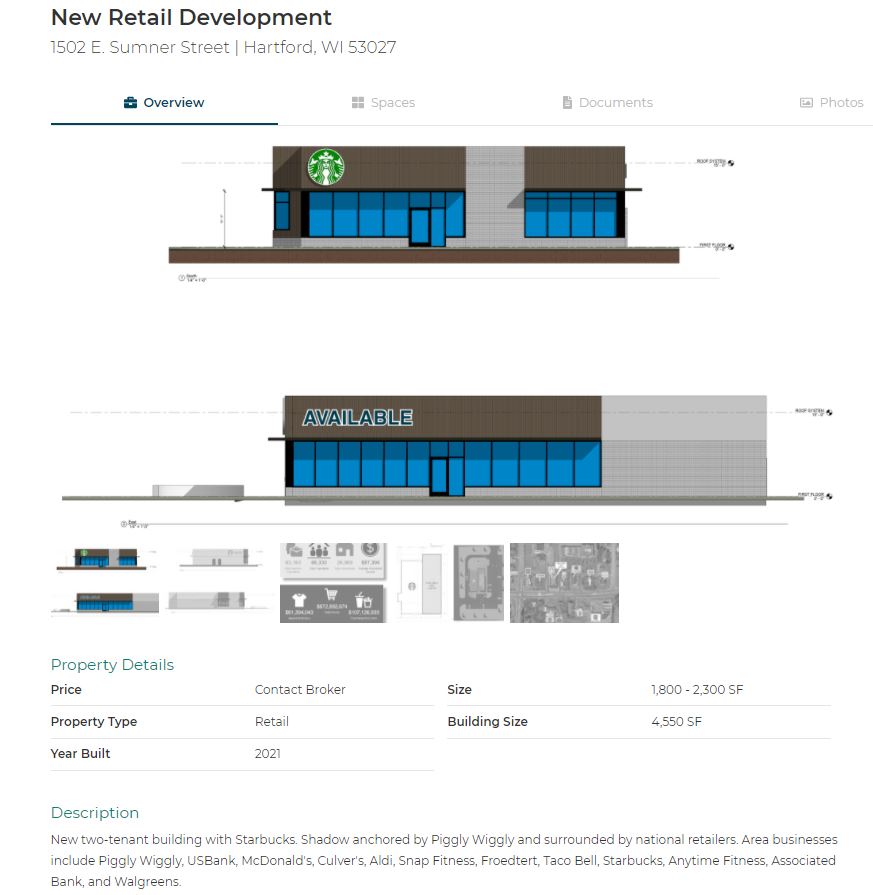Click the 4,550 SF building size value
This screenshot has width=873, height=895.
677,721
